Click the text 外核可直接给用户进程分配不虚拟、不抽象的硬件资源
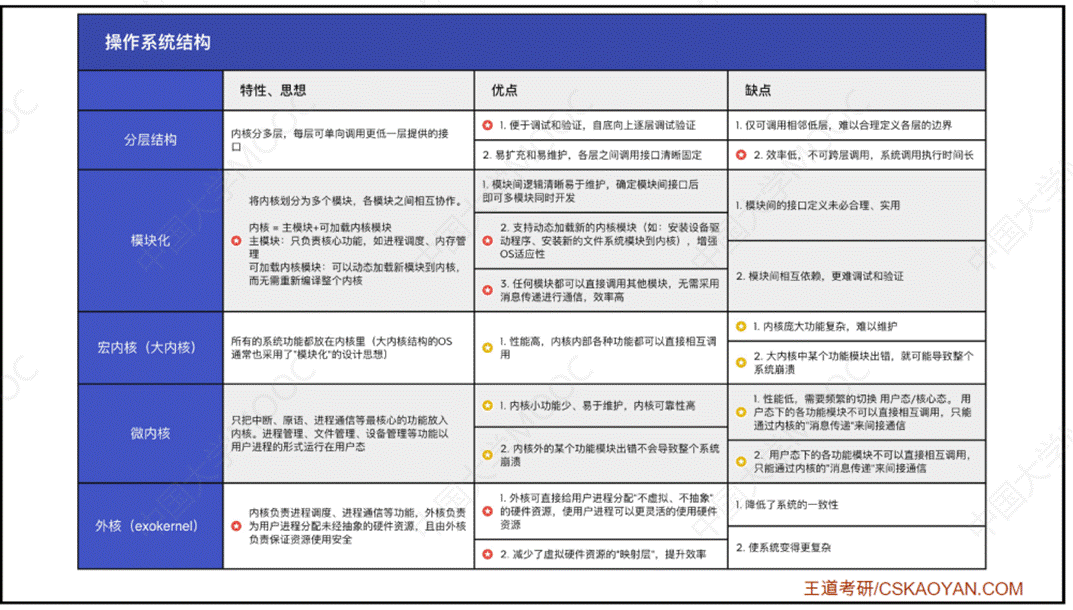 click(x=608, y=511)
